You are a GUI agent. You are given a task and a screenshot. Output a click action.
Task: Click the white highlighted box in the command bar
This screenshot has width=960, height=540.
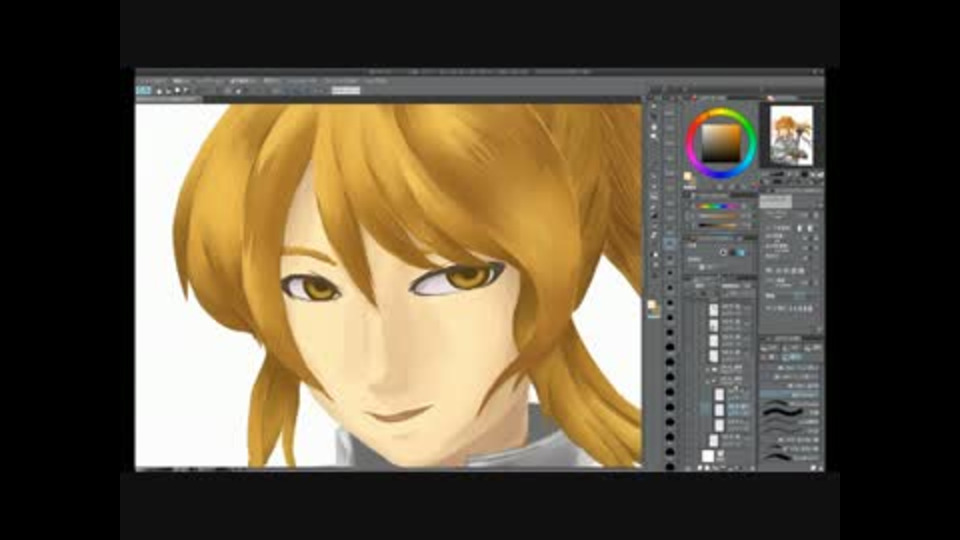[x=346, y=91]
